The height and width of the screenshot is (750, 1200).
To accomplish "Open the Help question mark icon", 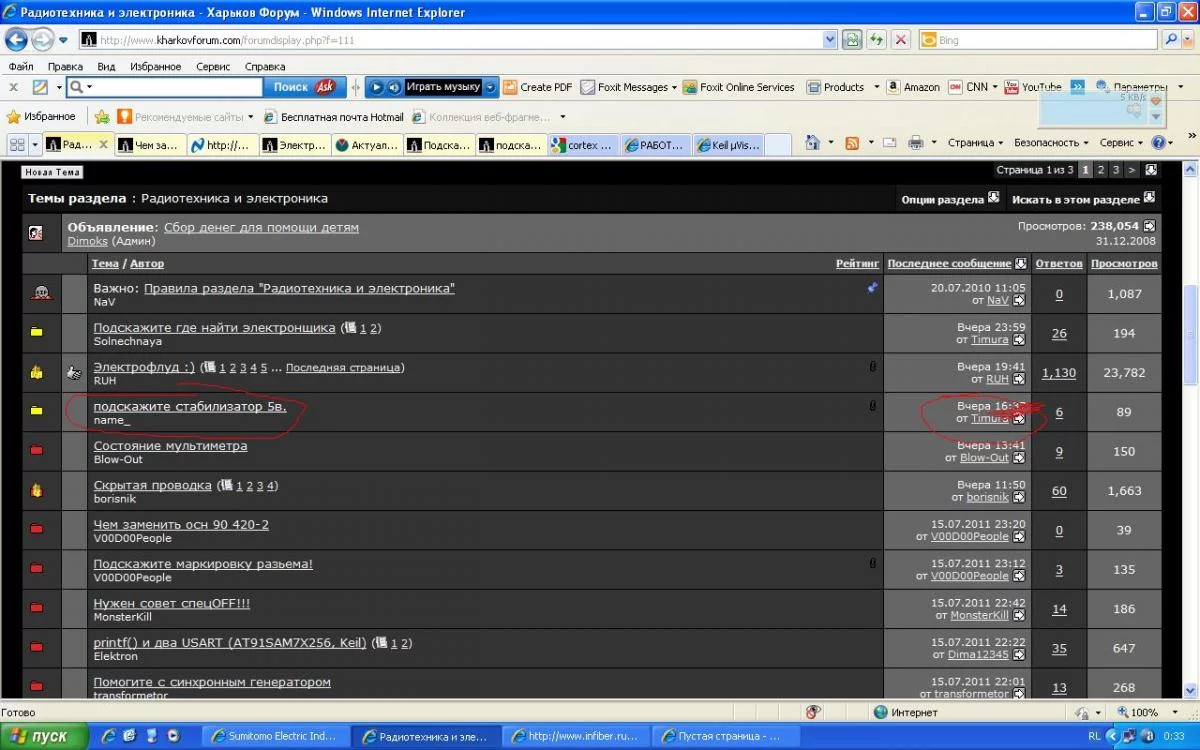I will (x=1158, y=143).
